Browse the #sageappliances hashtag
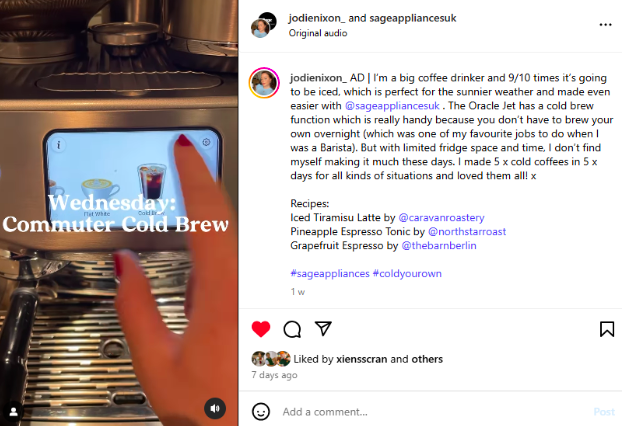Screen dimensions: 640x426 330,273
